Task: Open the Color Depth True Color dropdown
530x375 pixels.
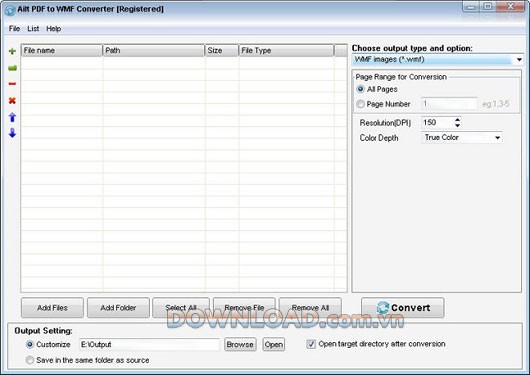Action: [x=462, y=138]
